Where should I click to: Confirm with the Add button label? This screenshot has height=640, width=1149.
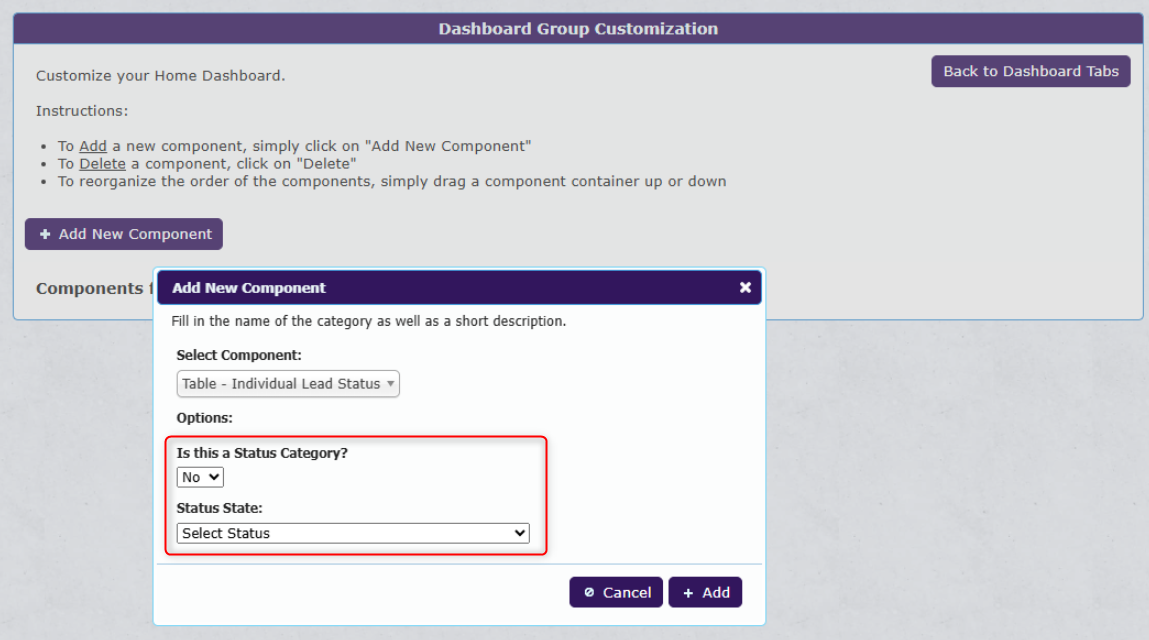[716, 593]
